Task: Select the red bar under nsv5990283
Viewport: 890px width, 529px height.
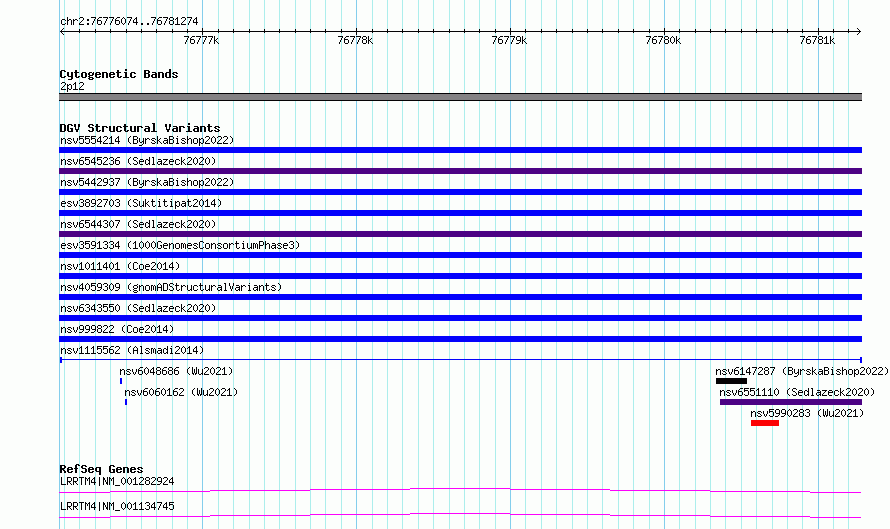Action: pyautogui.click(x=765, y=423)
